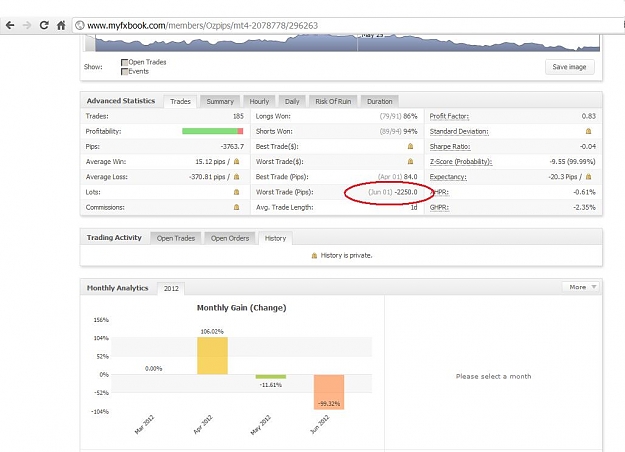
Task: Click the Jun 2012 orange loss bar
Action: 329,392
